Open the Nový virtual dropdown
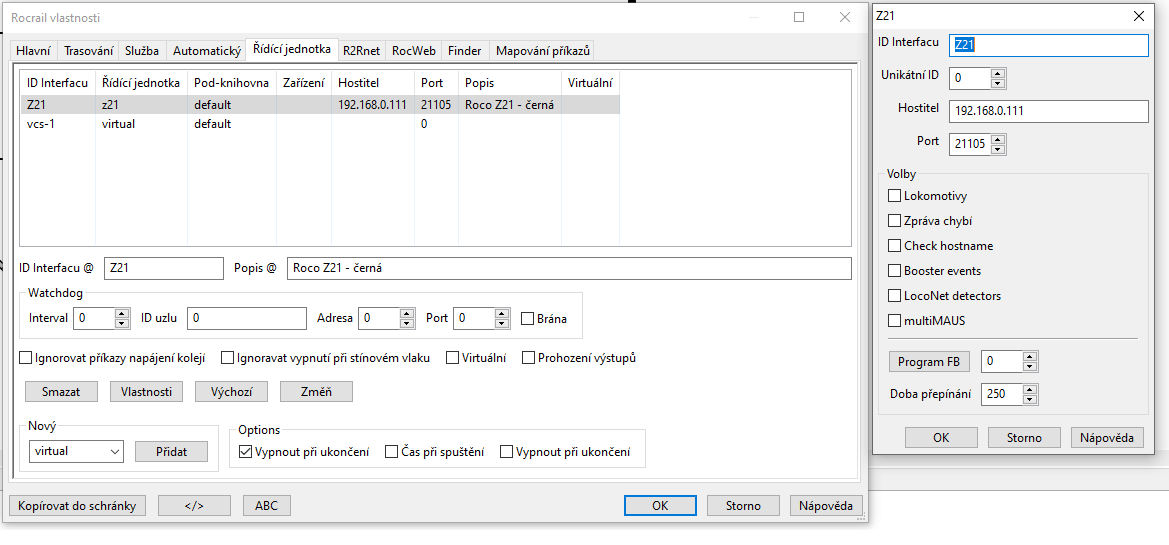 (75, 452)
